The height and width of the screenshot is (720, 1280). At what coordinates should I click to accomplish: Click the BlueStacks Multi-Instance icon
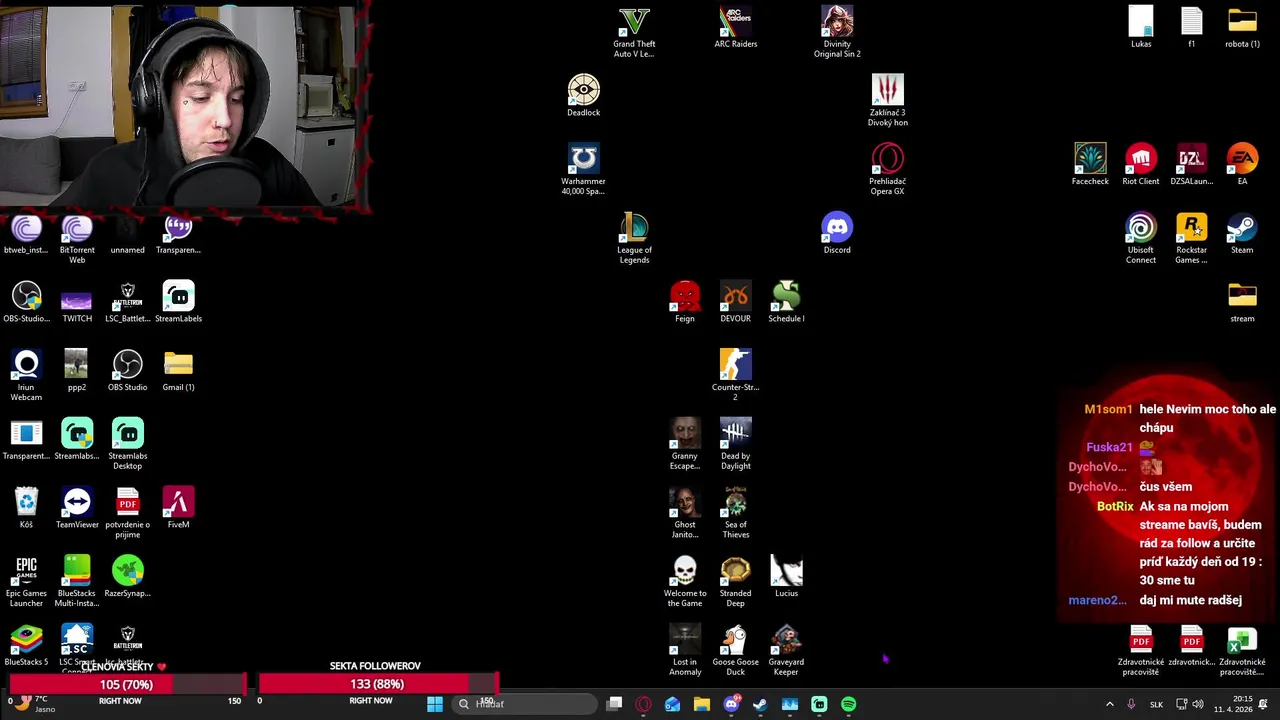[x=77, y=582]
